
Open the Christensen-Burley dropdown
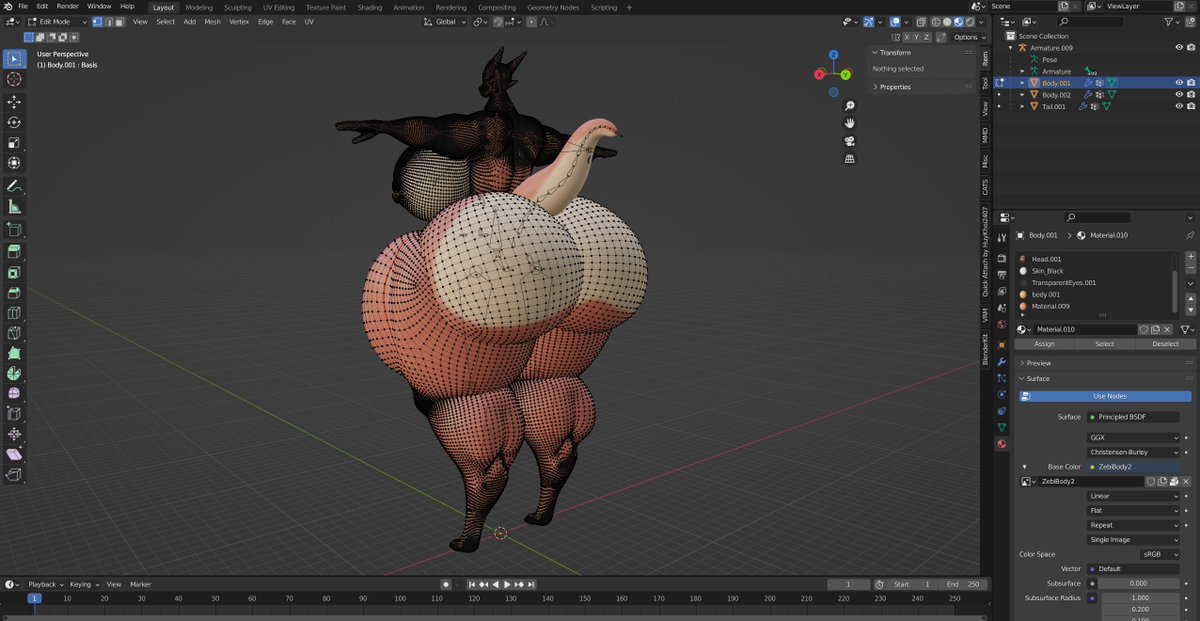(1134, 452)
